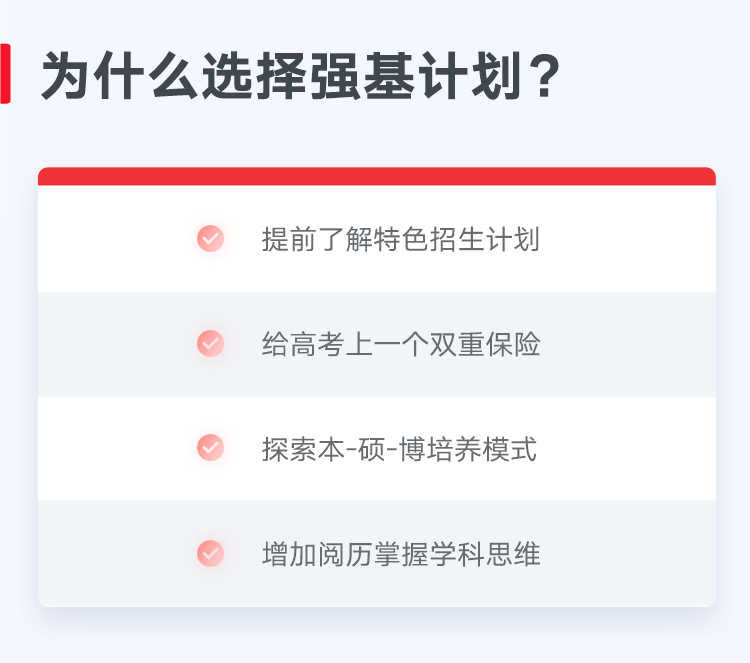Select the 给高考上一个双重保险 list item
The image size is (750, 663).
[x=377, y=344]
